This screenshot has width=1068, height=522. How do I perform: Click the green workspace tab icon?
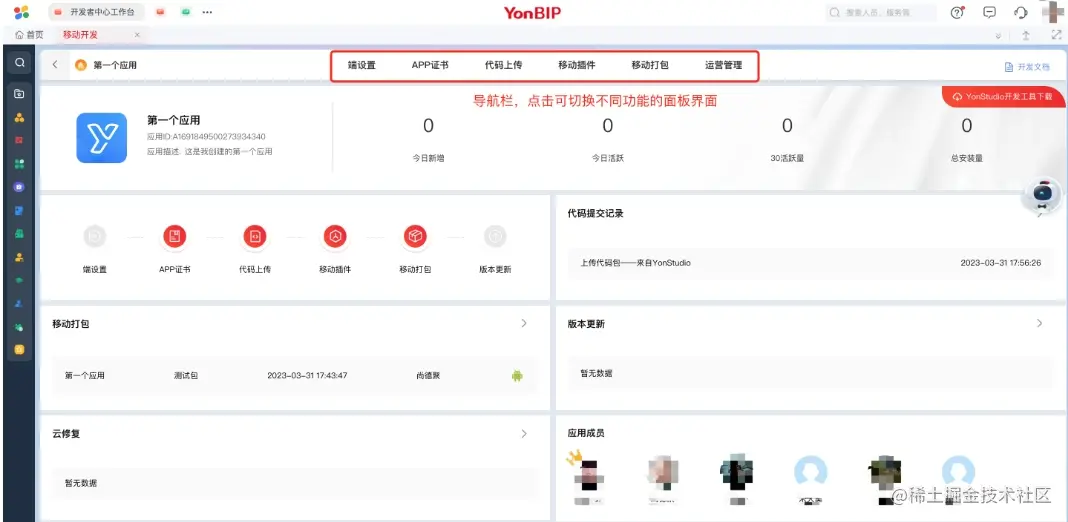(185, 12)
